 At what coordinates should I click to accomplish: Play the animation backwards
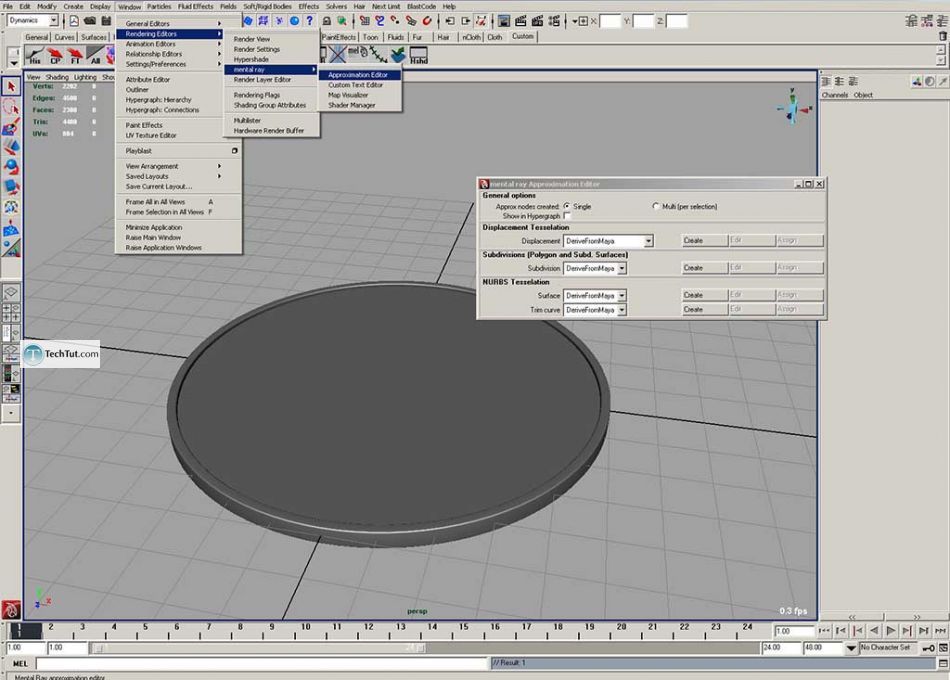coord(874,630)
